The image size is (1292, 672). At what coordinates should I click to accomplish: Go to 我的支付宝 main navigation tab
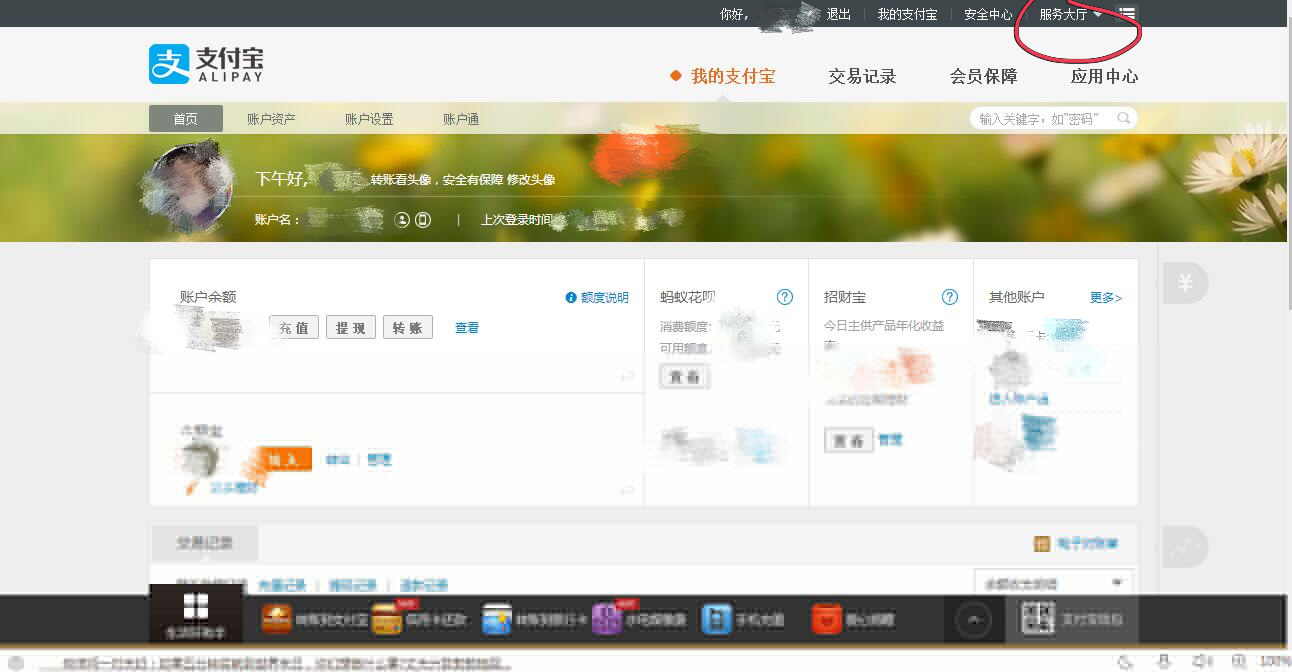tap(733, 76)
